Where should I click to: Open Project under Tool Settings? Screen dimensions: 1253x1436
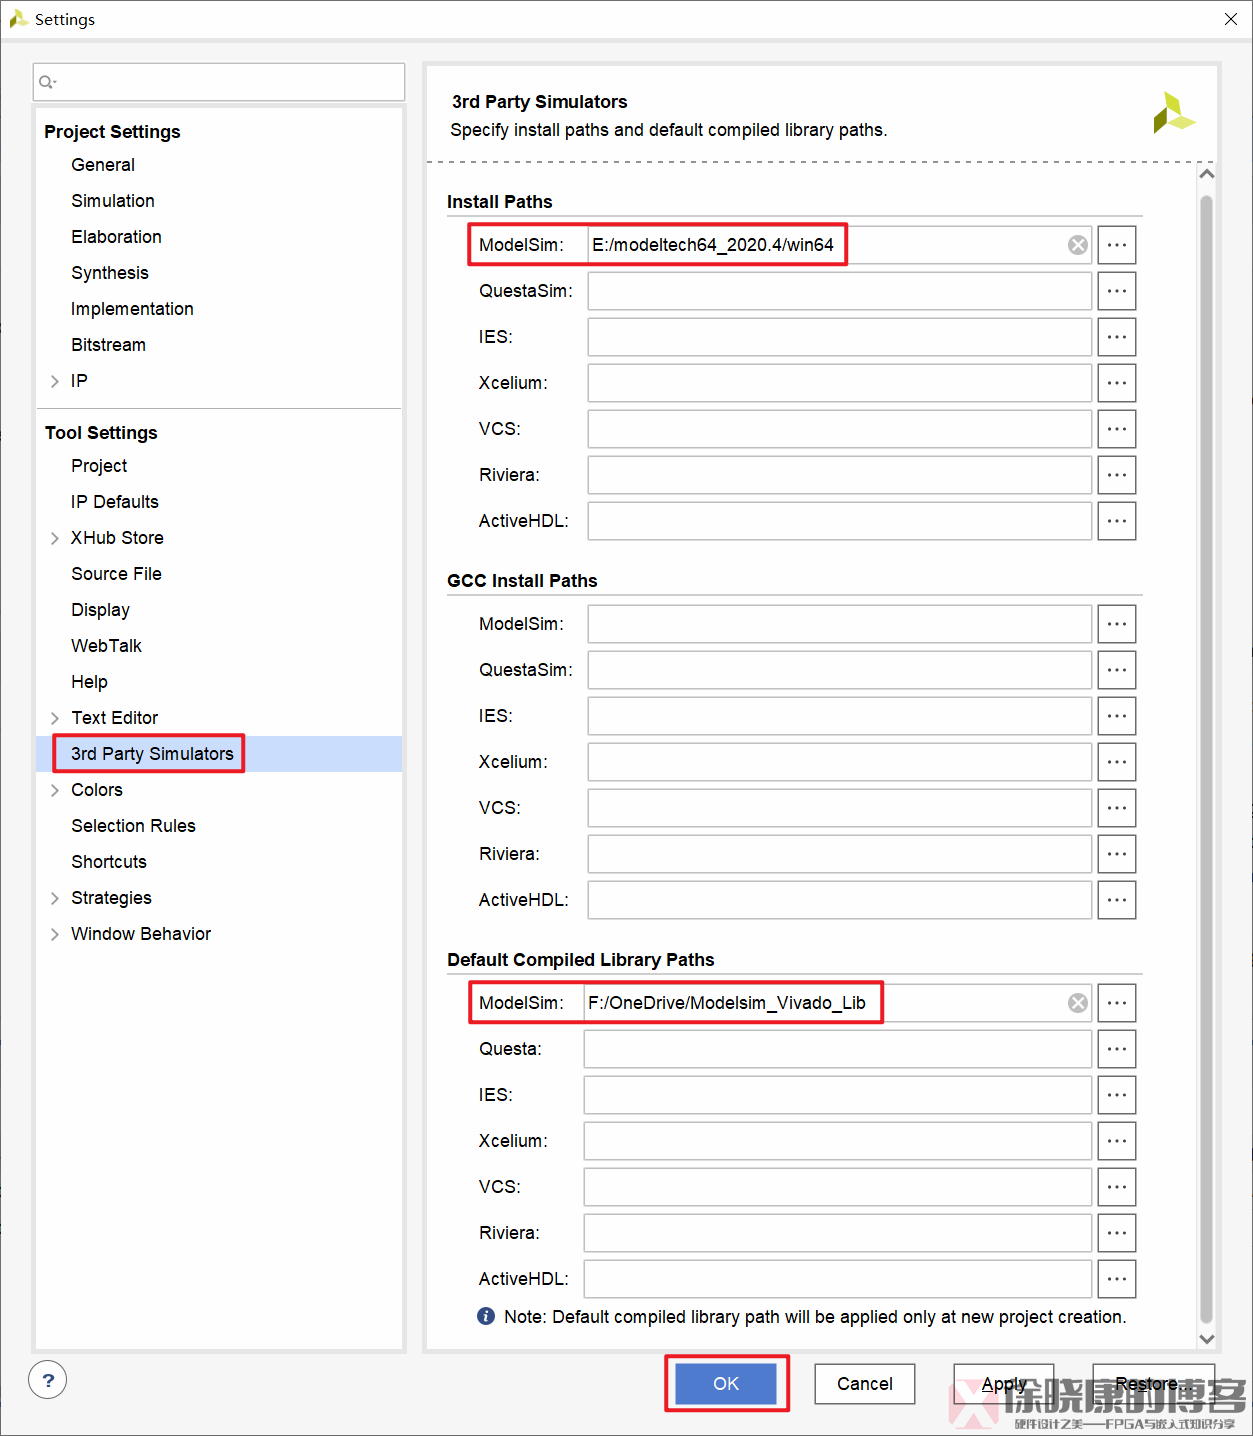coord(99,466)
